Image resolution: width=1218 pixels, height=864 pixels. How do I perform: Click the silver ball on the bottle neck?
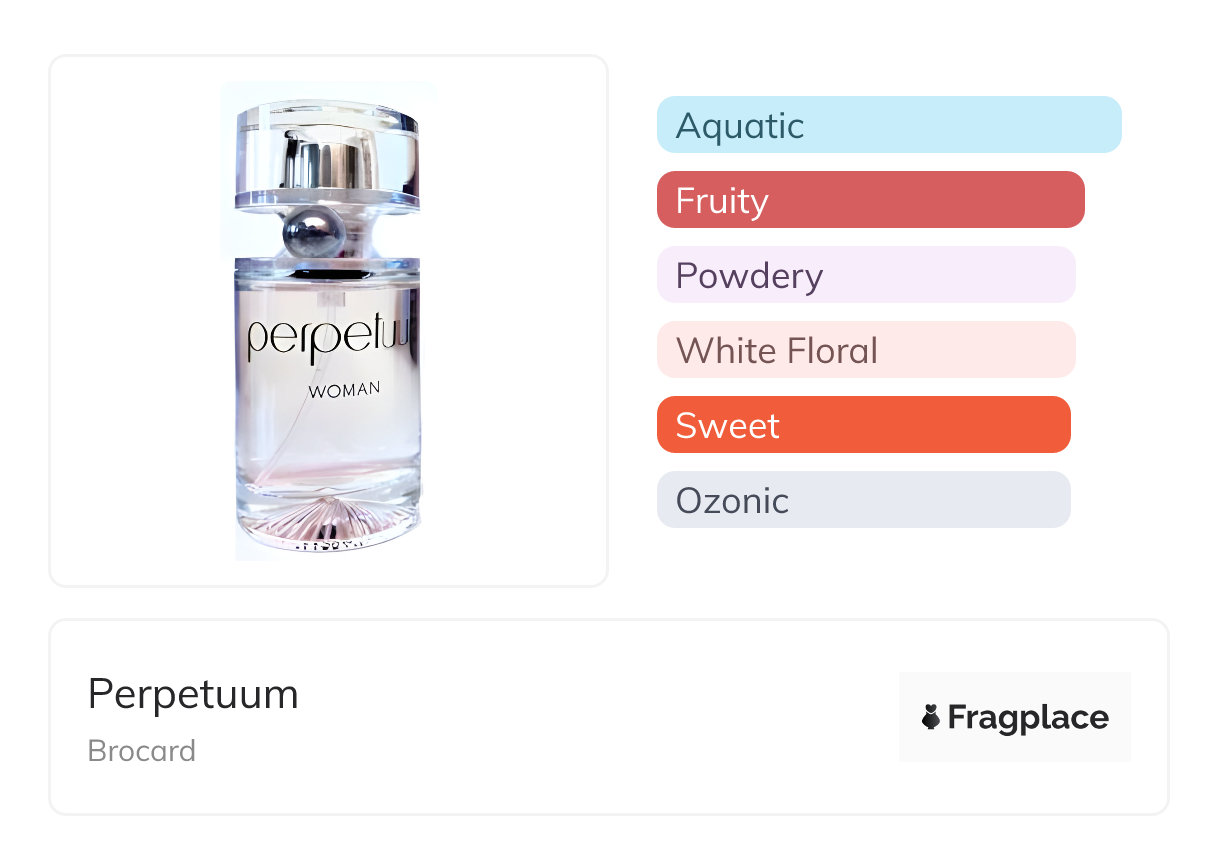tap(313, 234)
